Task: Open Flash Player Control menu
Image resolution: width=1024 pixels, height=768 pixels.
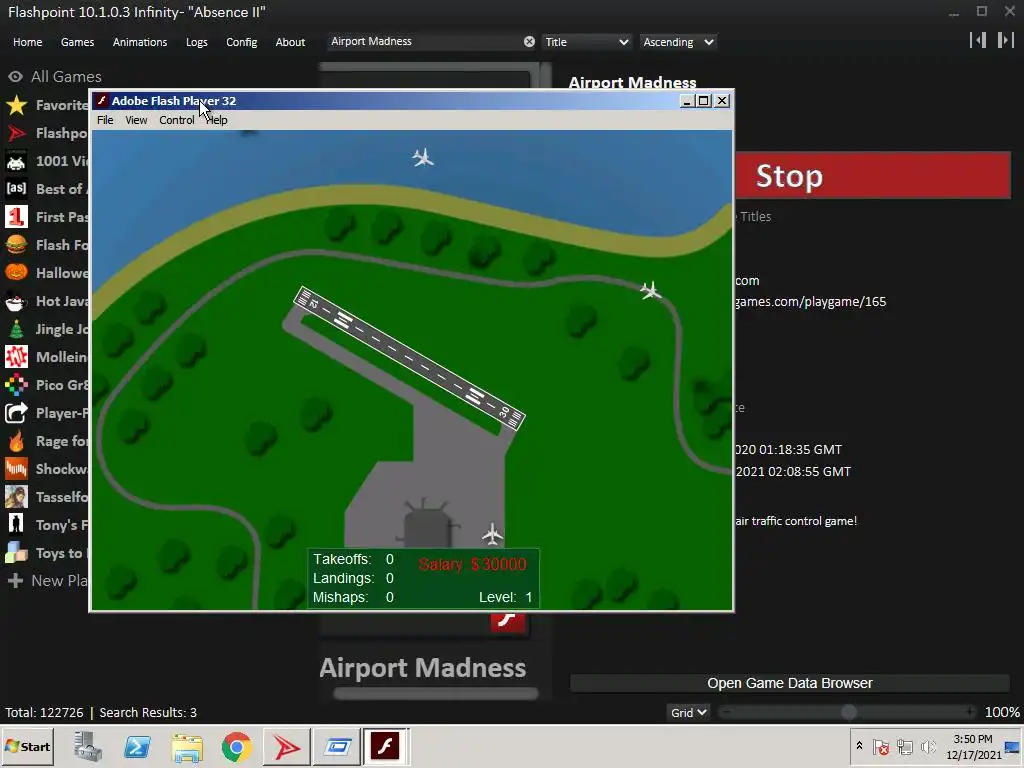Action: point(176,120)
